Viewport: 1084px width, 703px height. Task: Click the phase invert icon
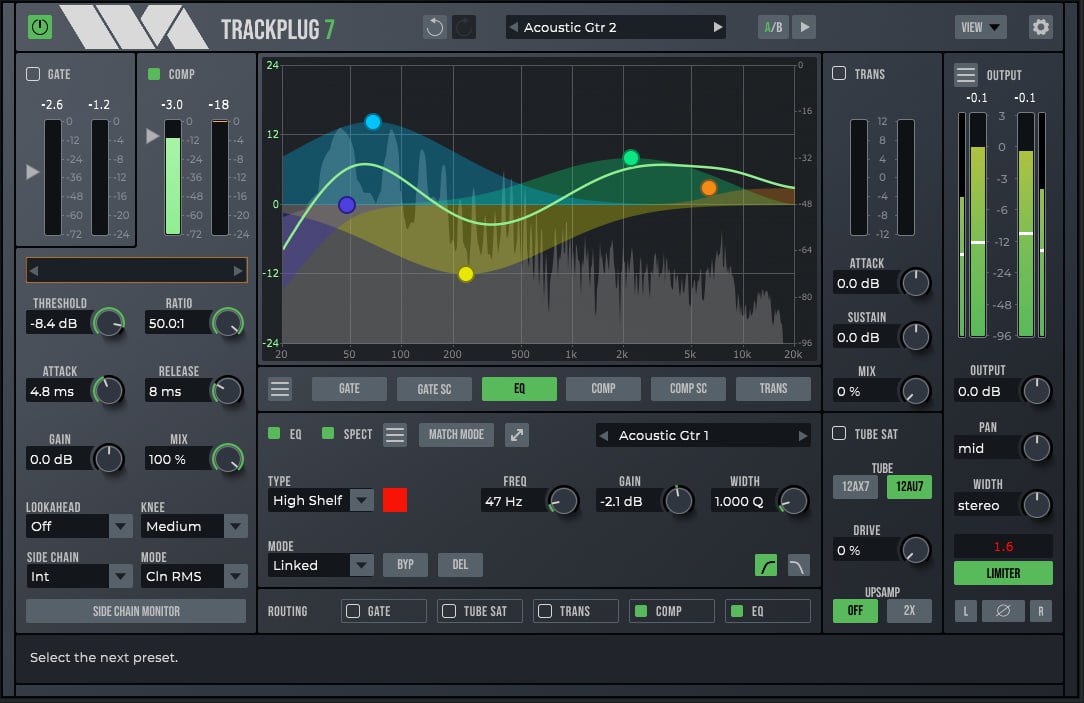pos(1003,611)
